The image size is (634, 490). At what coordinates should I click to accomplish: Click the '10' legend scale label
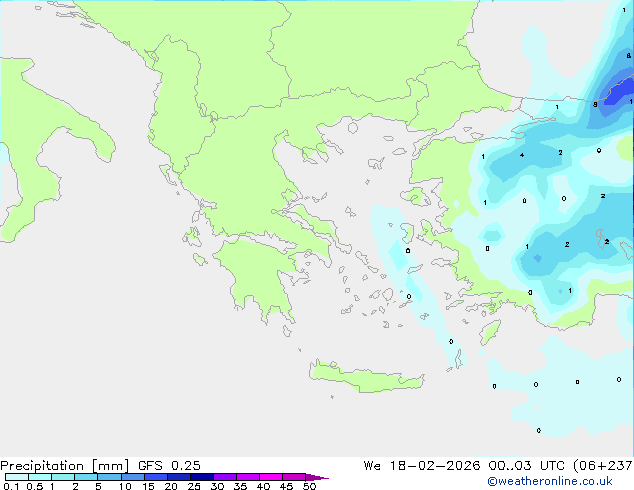point(125,486)
